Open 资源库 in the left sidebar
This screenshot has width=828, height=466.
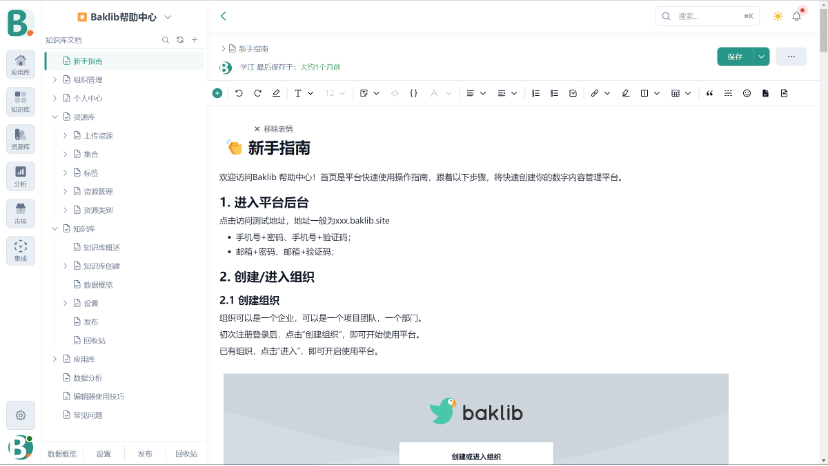point(21,139)
